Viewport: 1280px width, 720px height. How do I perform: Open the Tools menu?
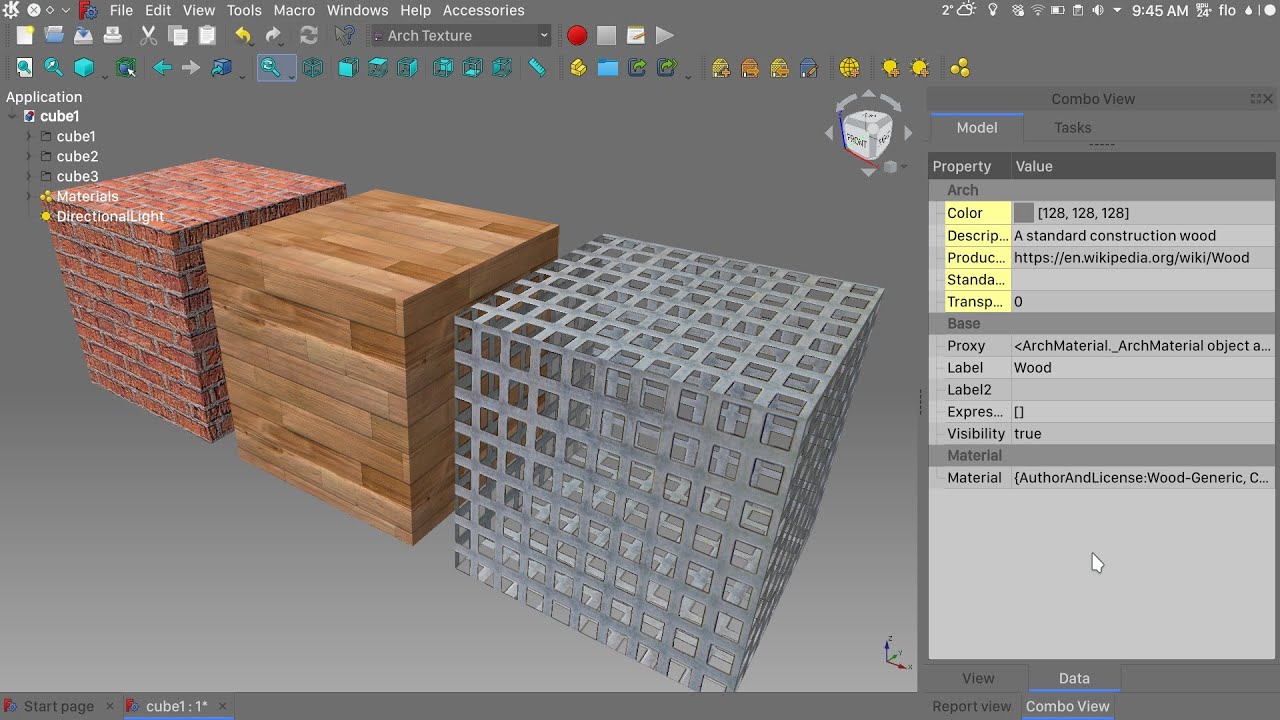244,10
